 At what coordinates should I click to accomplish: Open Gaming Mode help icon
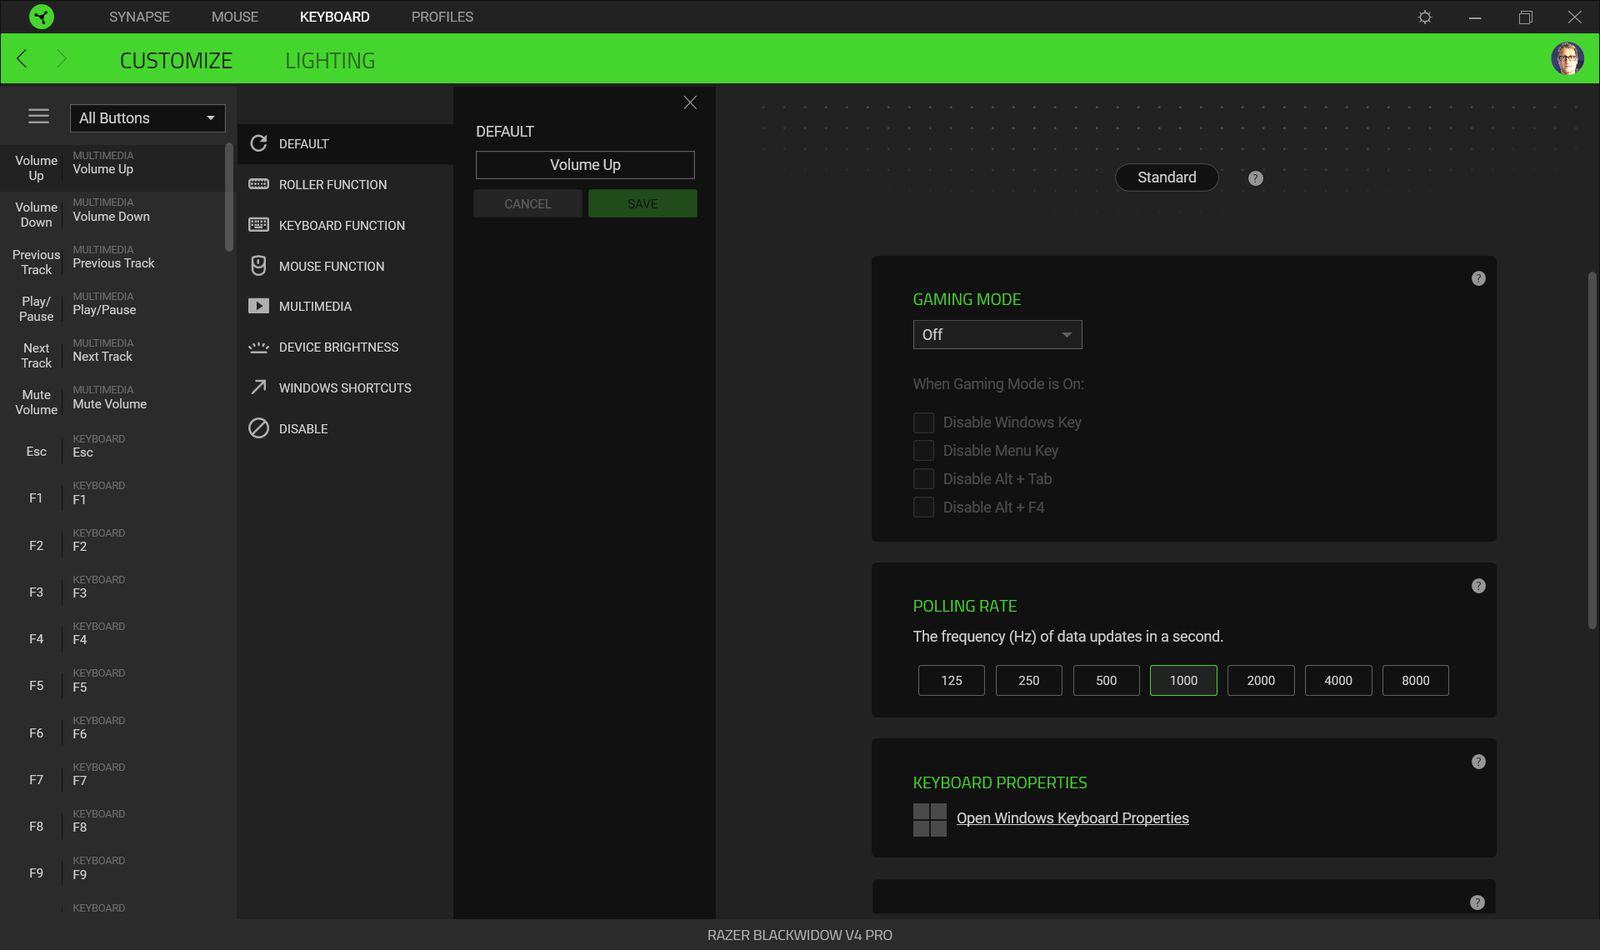click(x=1478, y=278)
